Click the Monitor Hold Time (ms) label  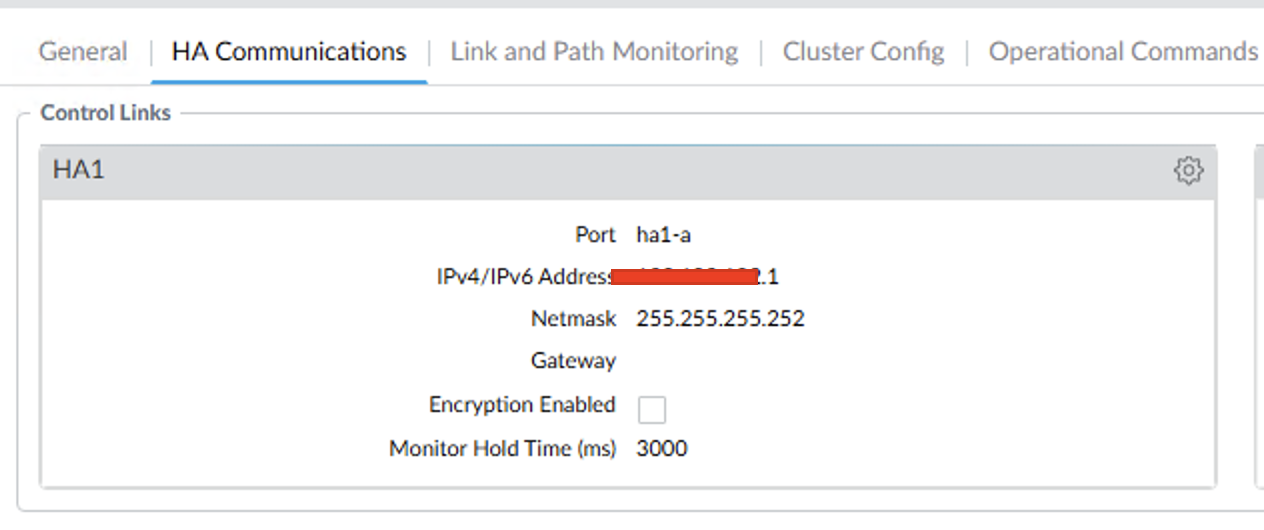click(x=503, y=448)
